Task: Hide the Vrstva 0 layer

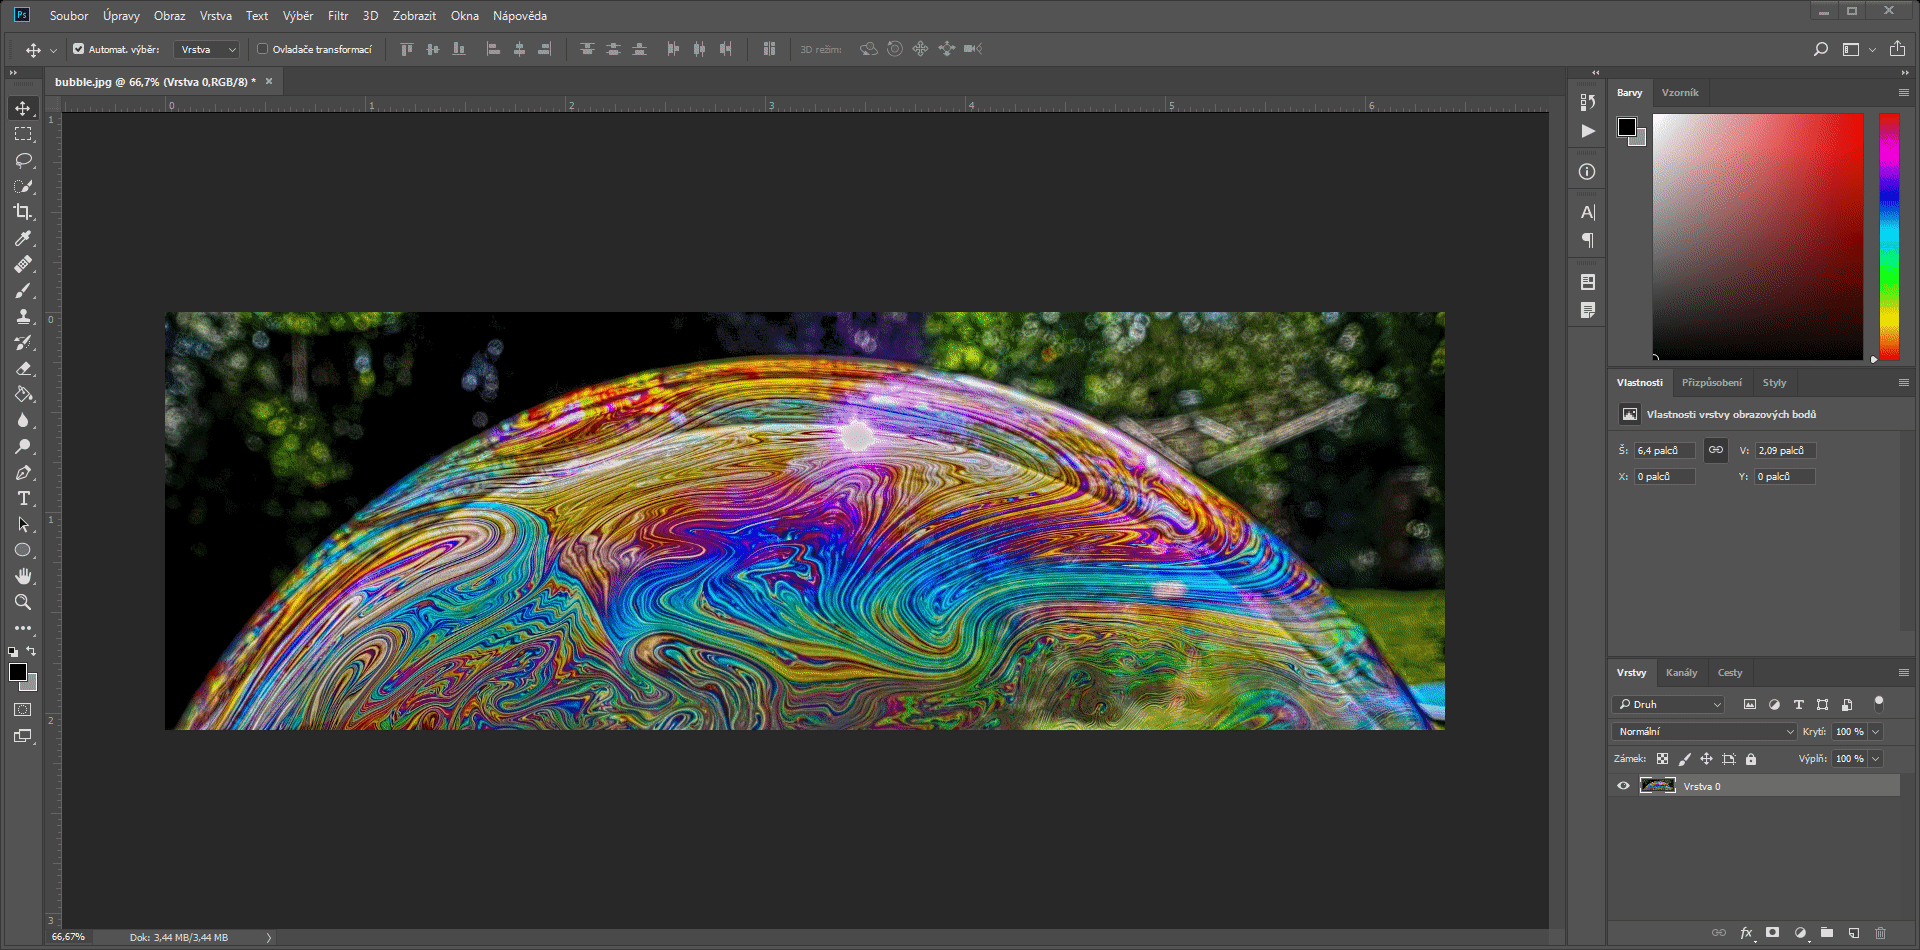Action: 1623,786
